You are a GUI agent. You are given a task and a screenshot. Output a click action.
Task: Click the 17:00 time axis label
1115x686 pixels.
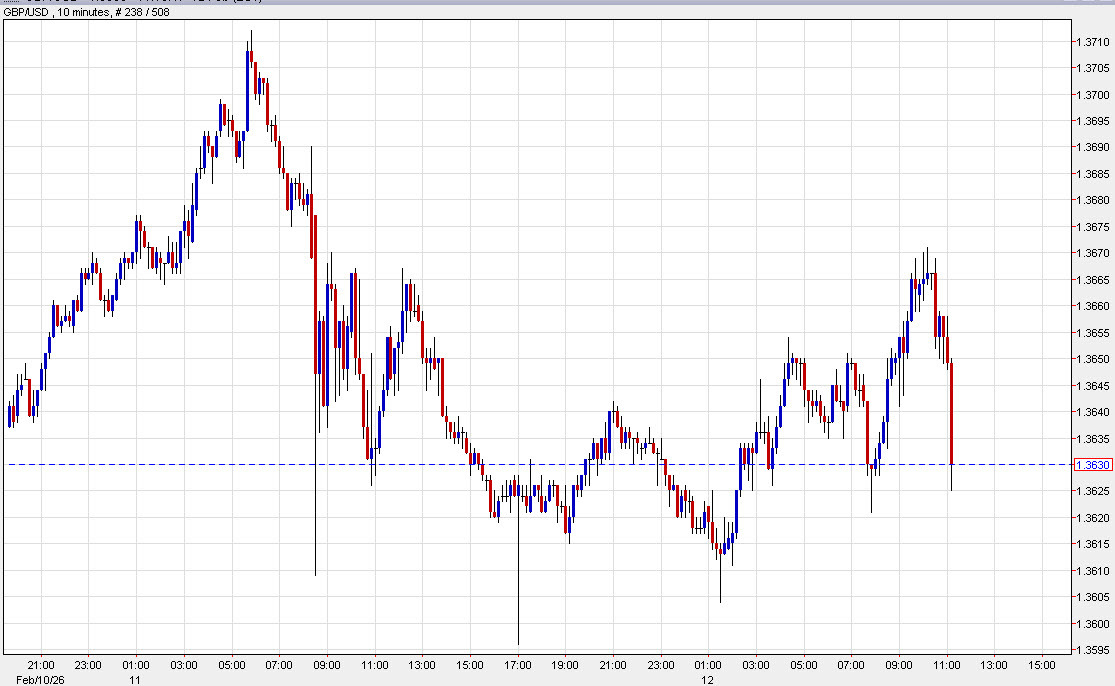pyautogui.click(x=517, y=665)
